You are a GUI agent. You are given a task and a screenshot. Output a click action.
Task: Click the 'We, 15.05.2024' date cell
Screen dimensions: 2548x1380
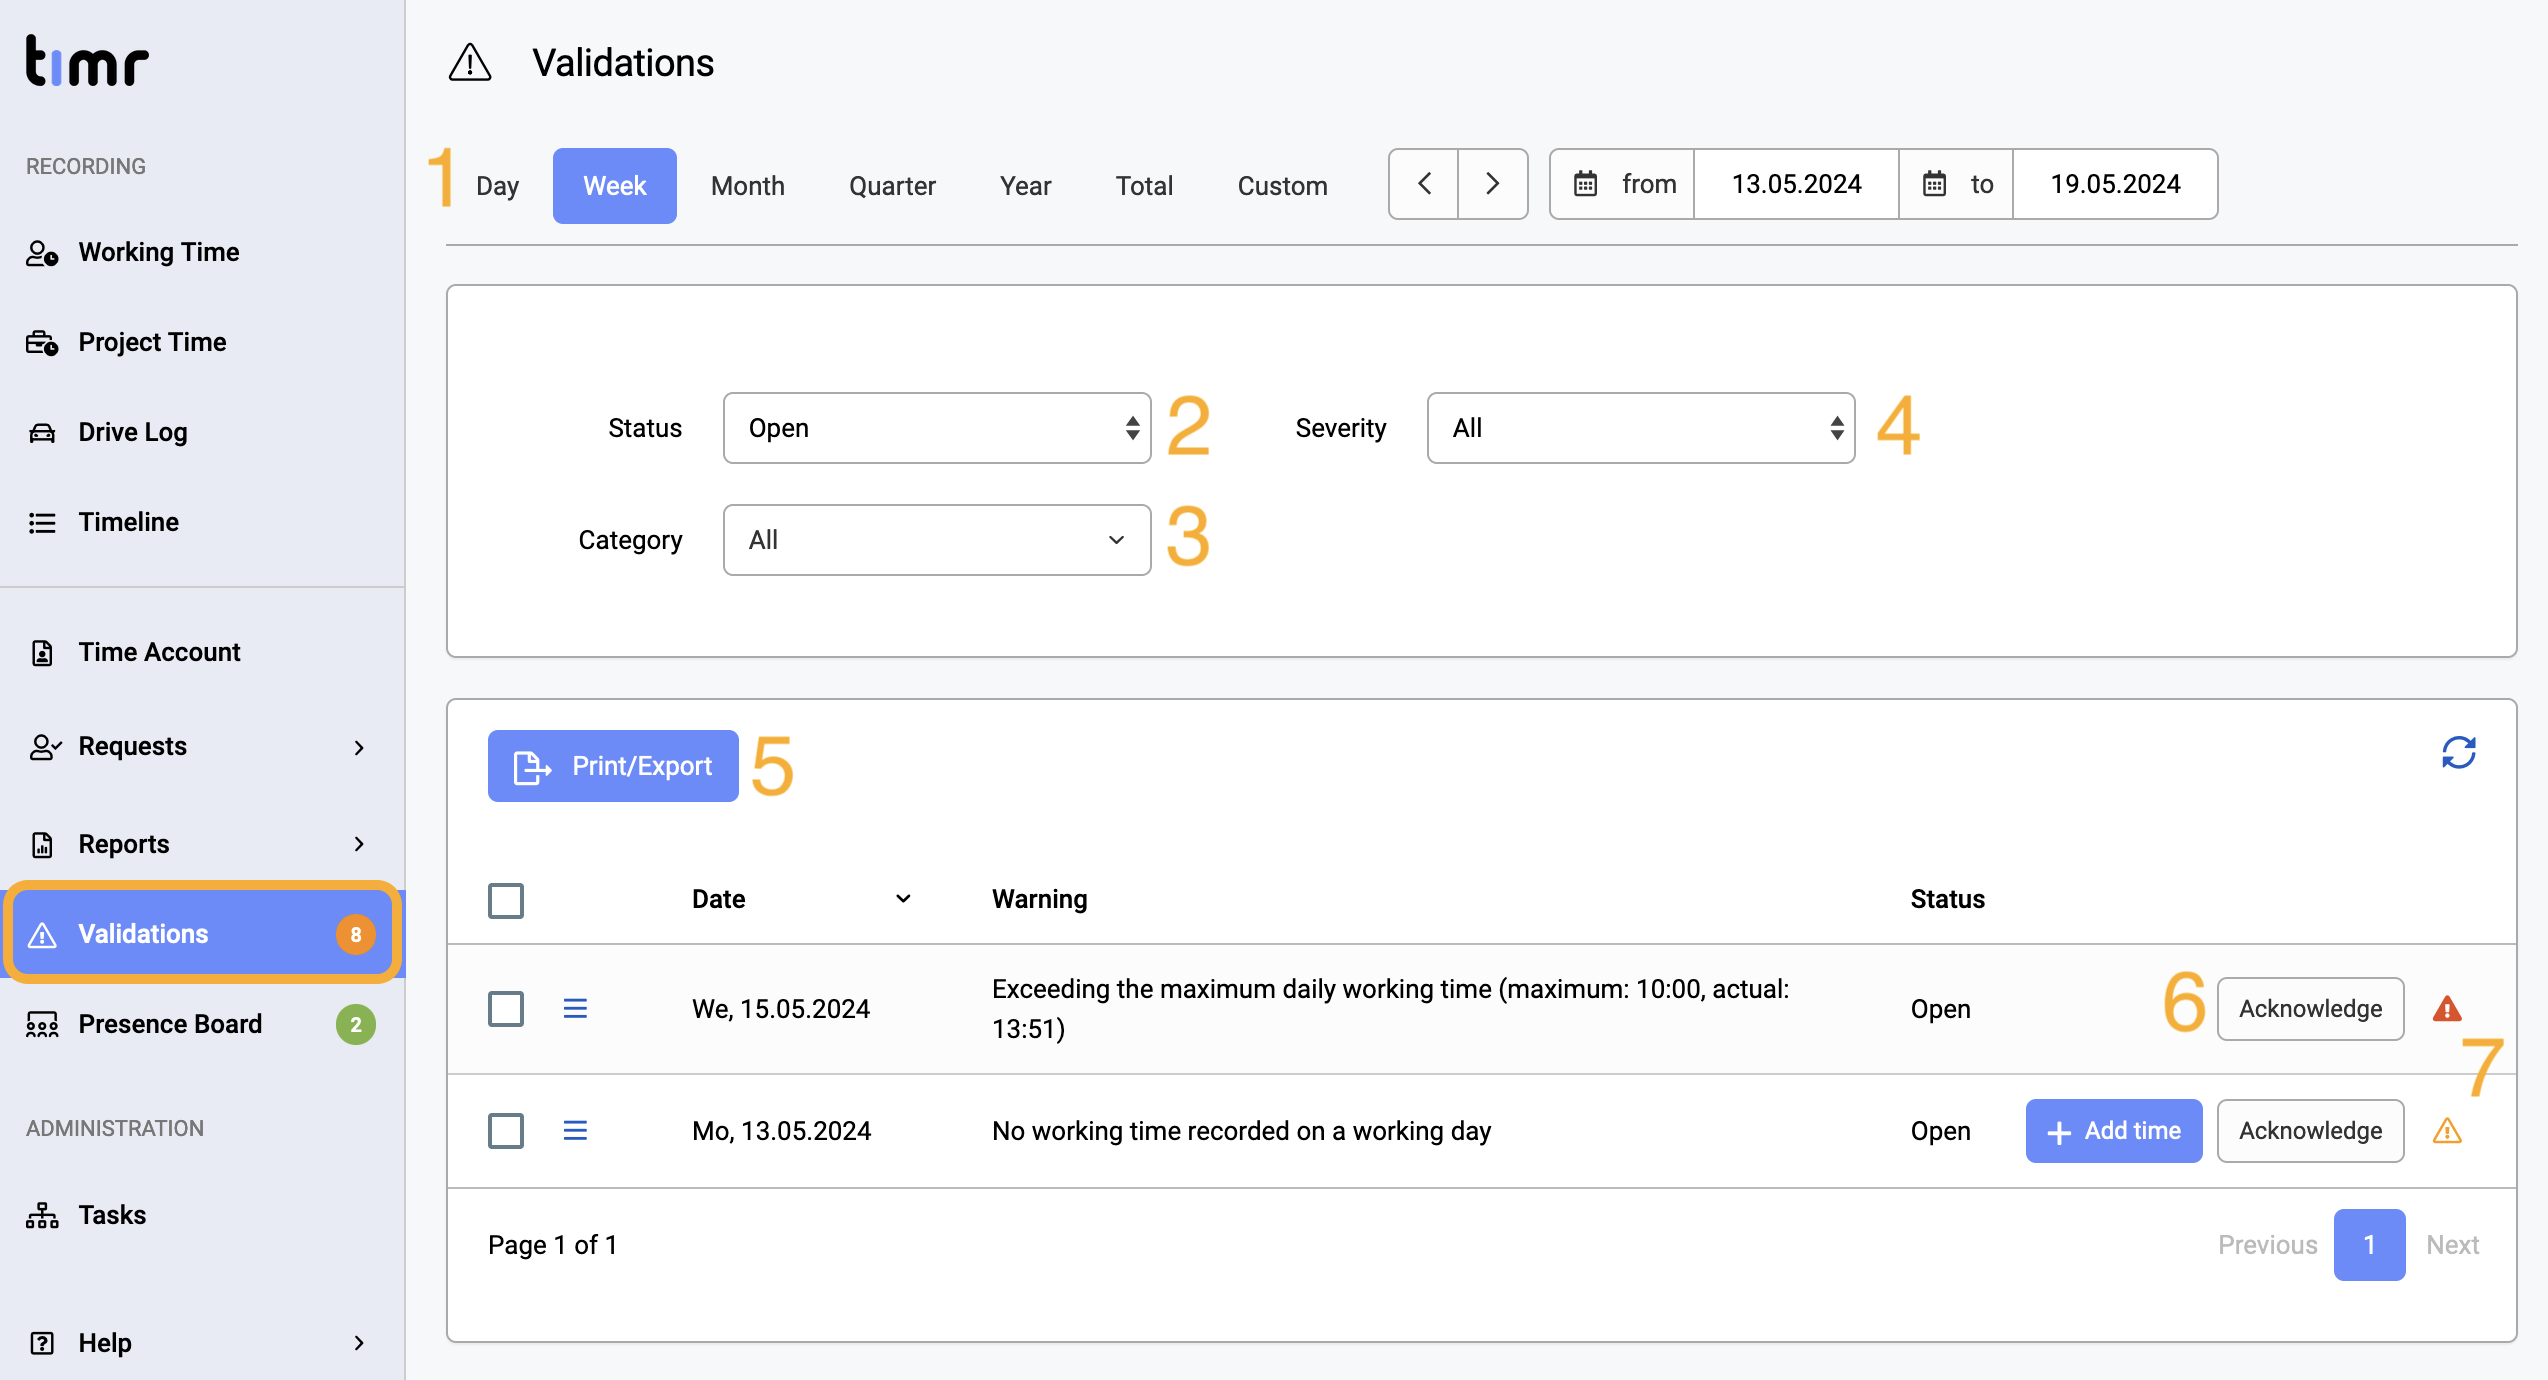click(x=781, y=1009)
